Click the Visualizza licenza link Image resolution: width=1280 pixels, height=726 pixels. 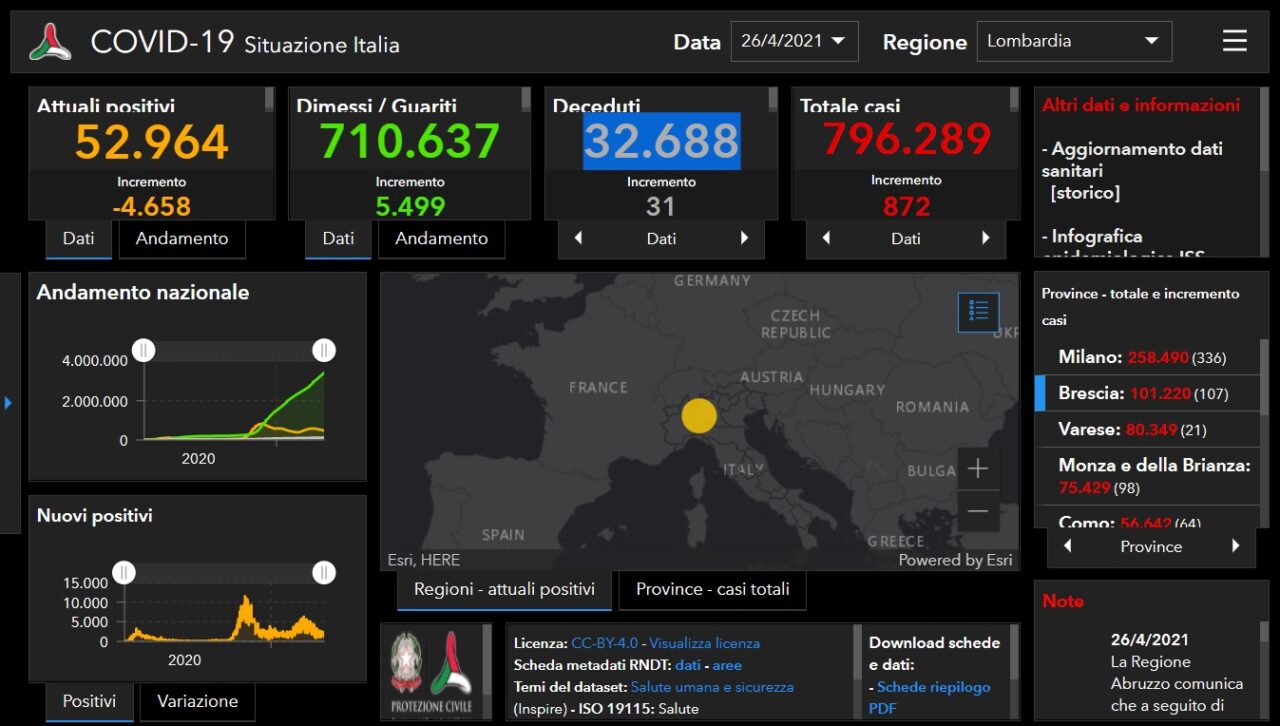[704, 643]
